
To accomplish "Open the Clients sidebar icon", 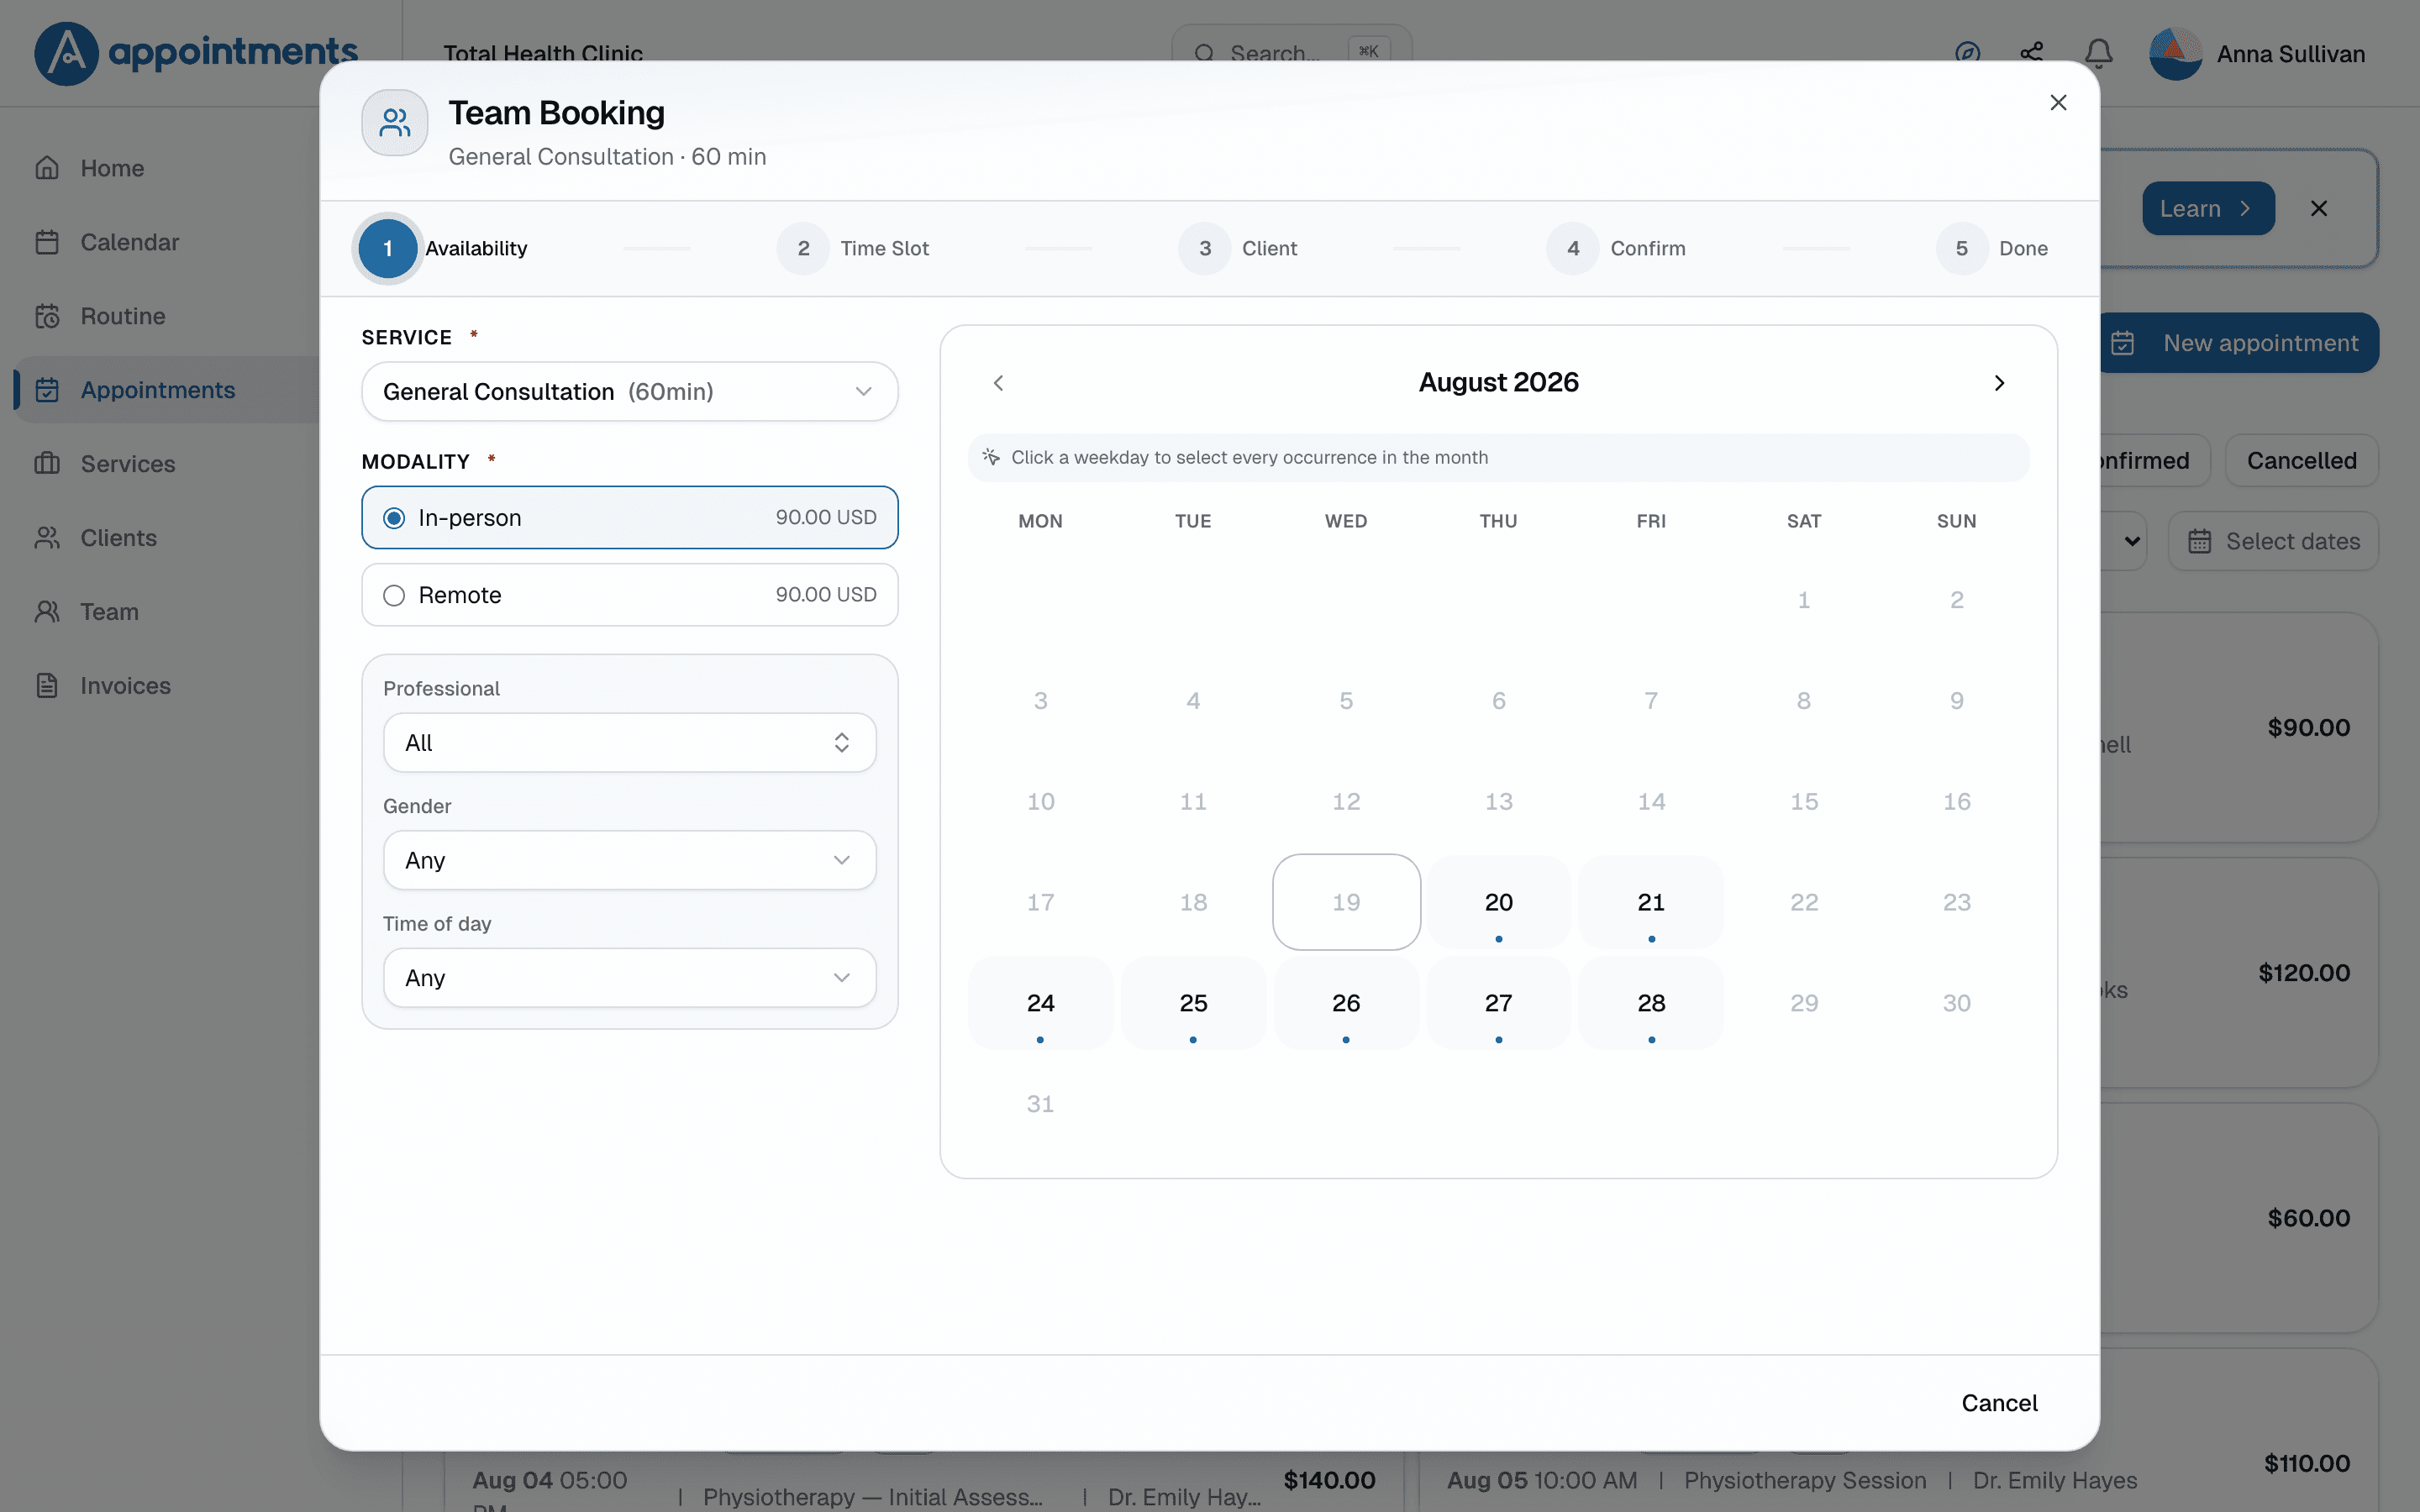I will 47,538.
